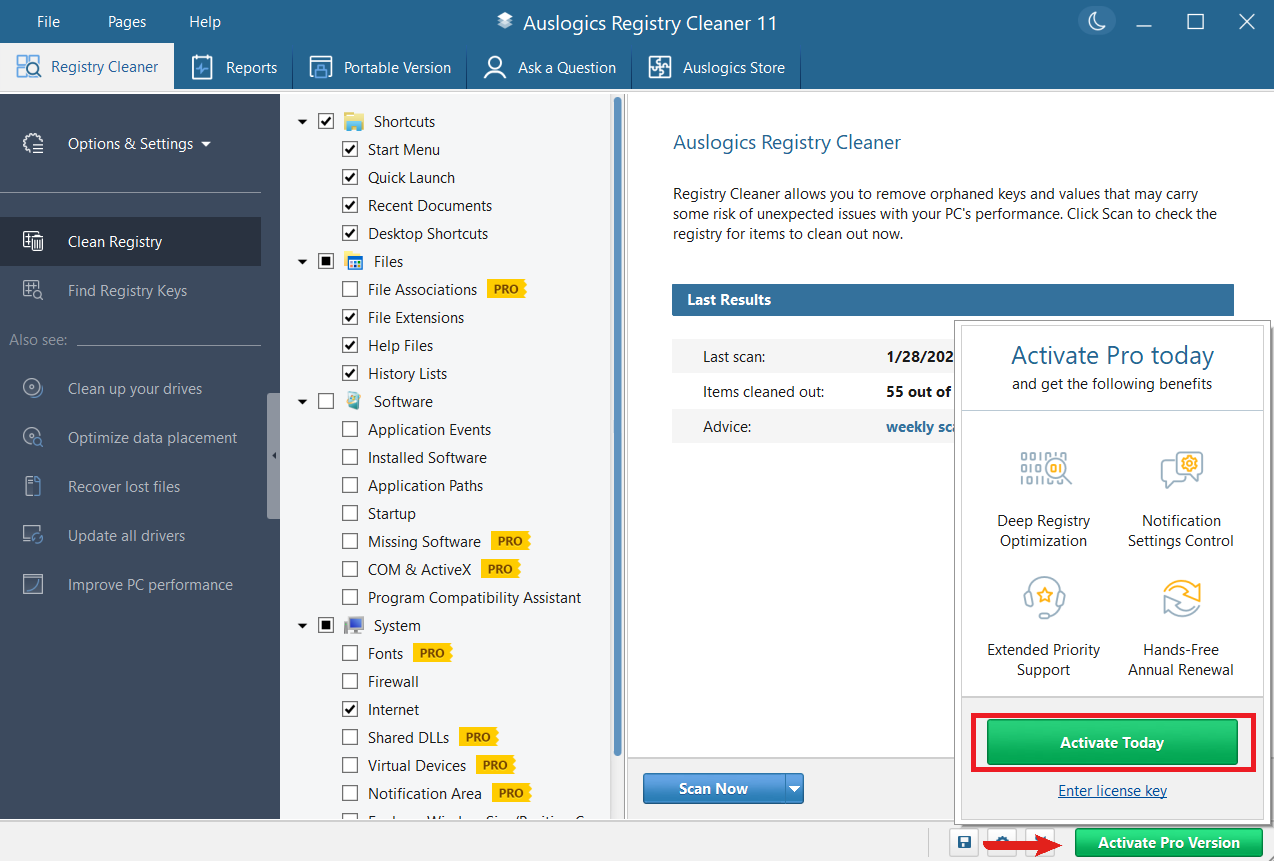Screen dimensions: 1274x861
Task: Open Scan Now dropdown arrow
Action: click(x=794, y=789)
